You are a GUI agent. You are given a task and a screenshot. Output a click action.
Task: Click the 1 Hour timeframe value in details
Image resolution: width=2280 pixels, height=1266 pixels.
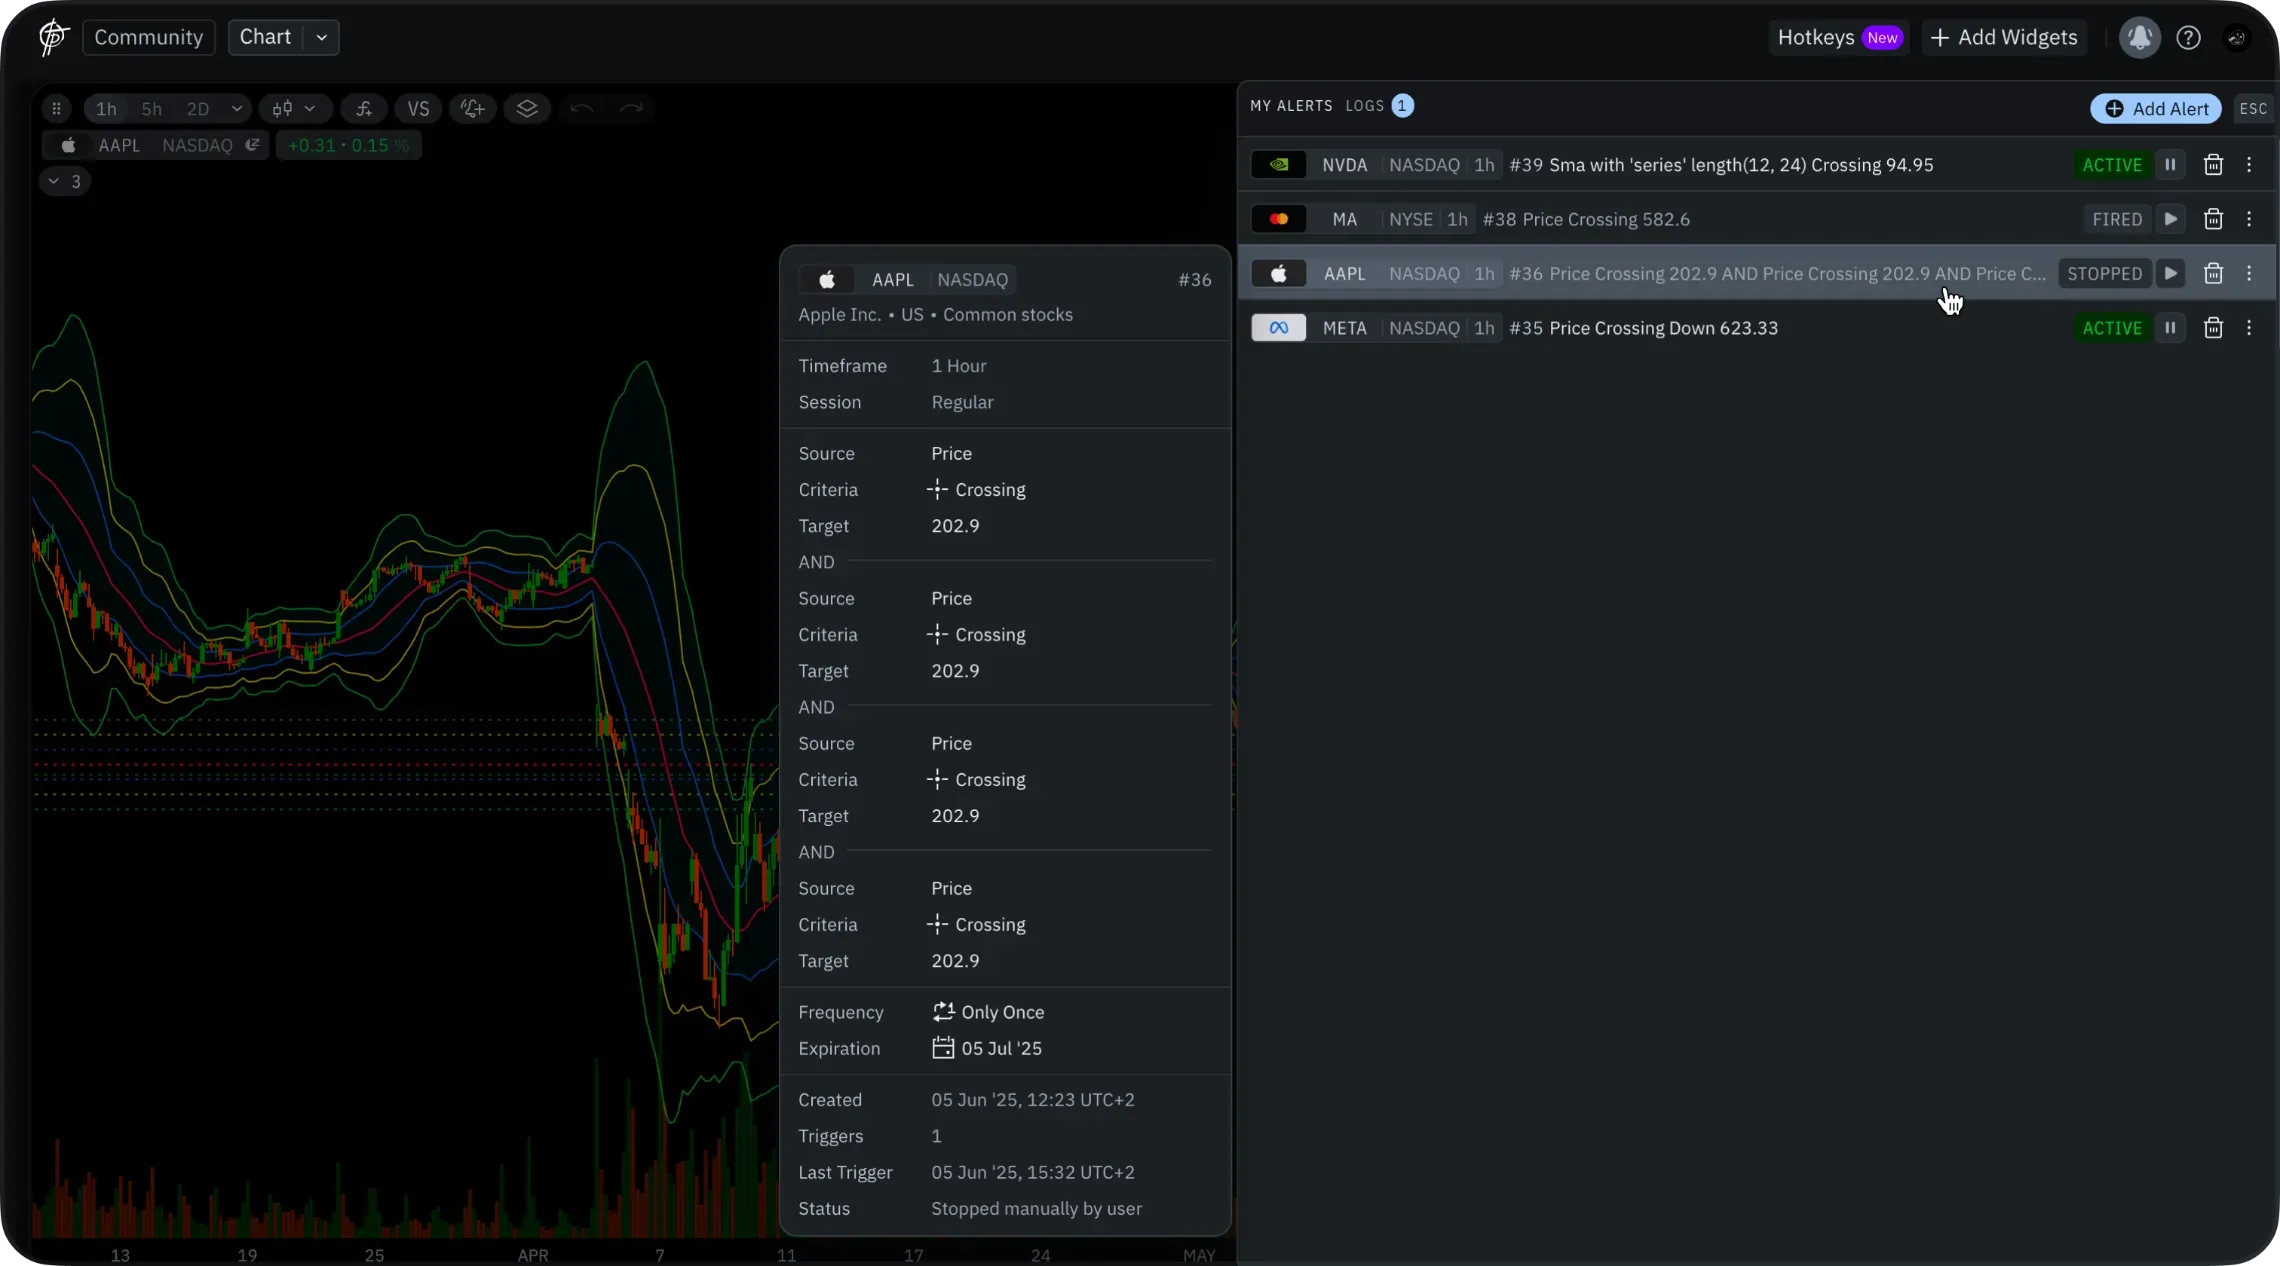click(x=958, y=365)
